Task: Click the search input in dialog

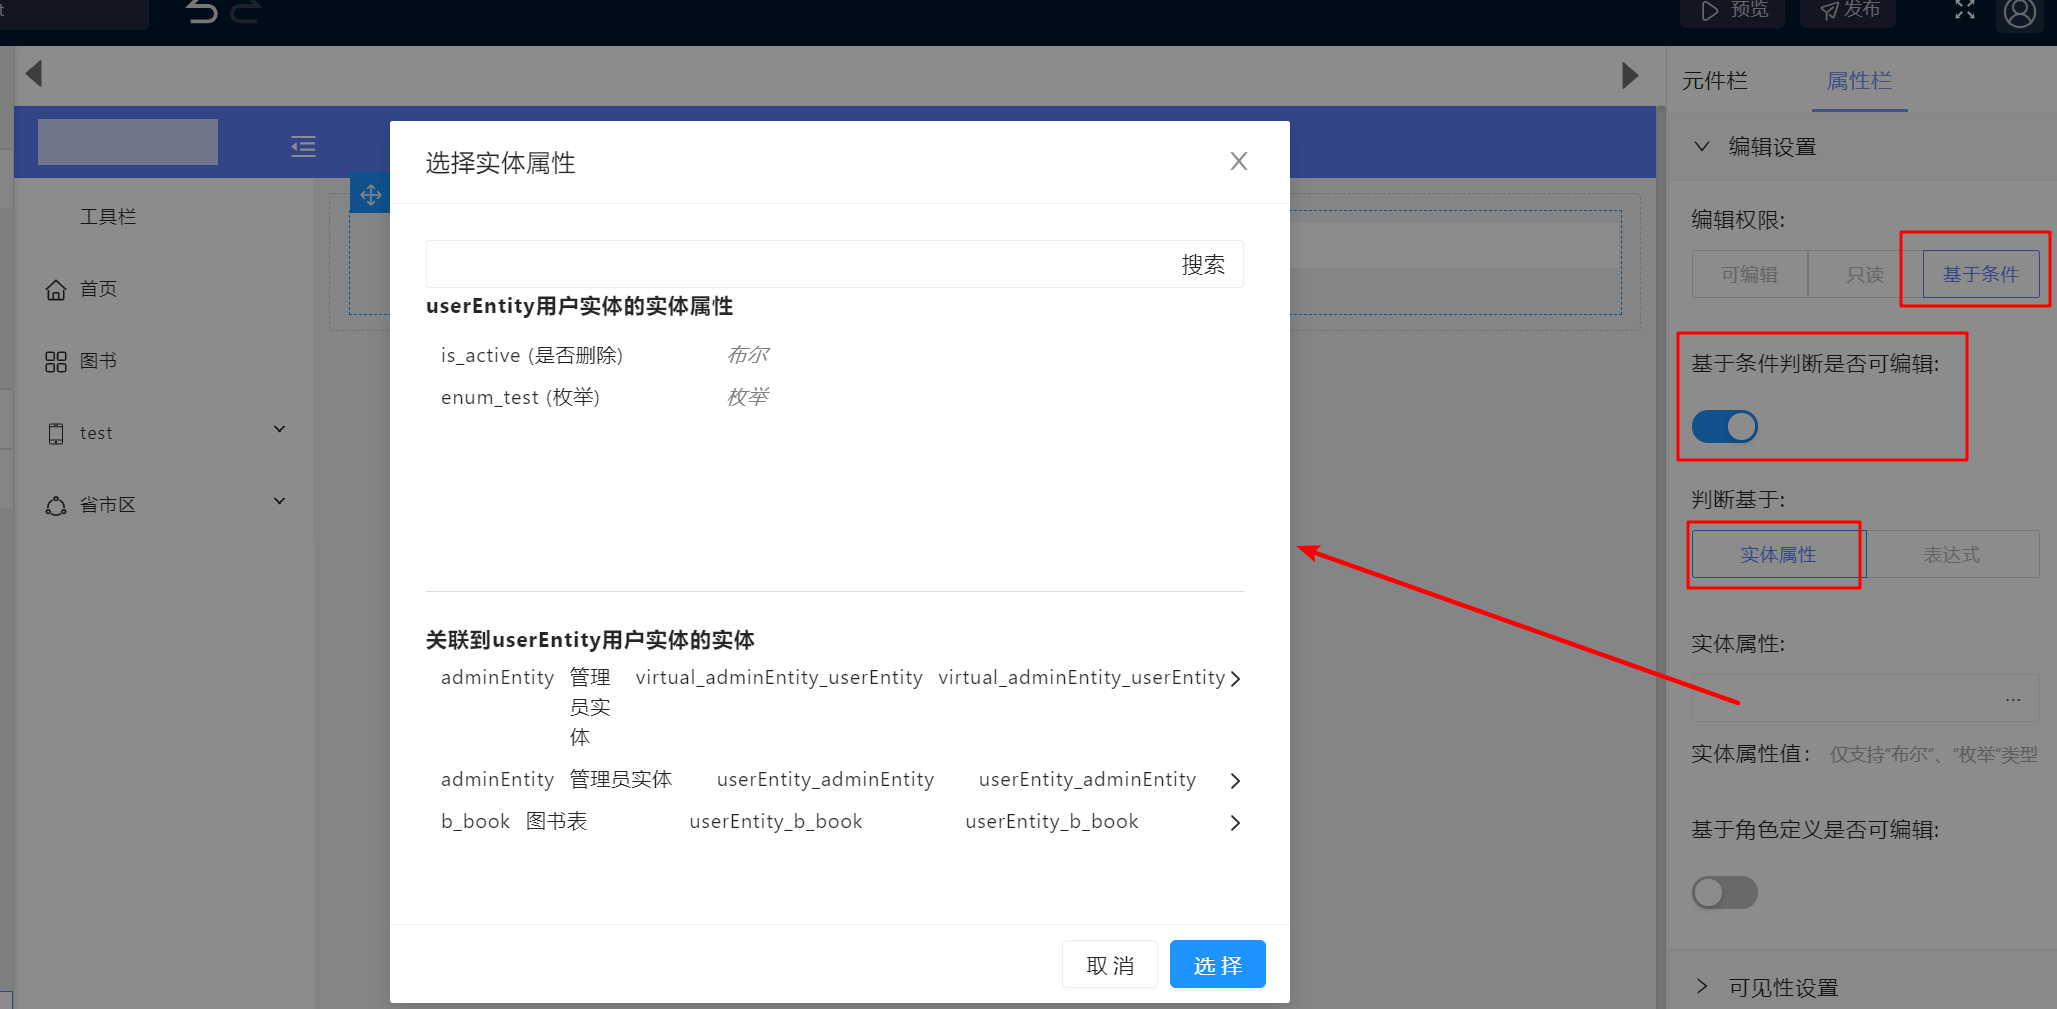Action: point(795,264)
